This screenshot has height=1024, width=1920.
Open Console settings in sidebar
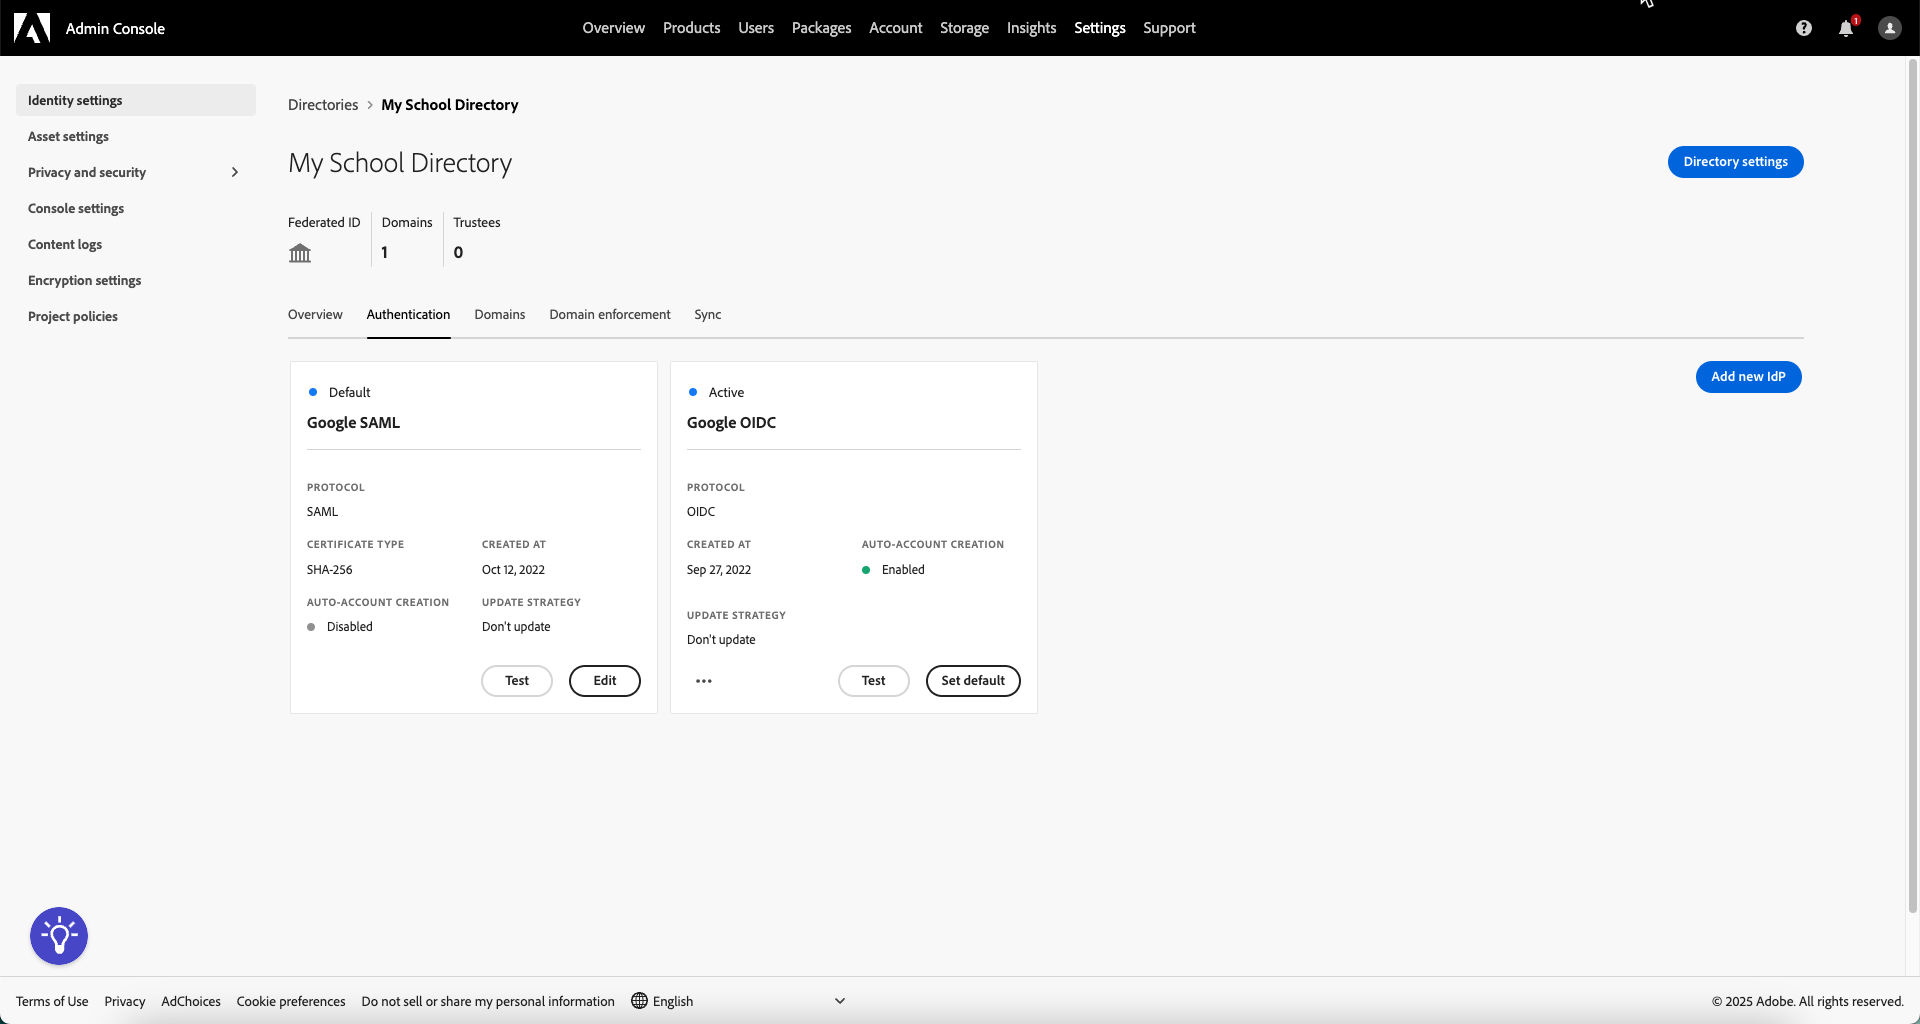tap(136, 208)
